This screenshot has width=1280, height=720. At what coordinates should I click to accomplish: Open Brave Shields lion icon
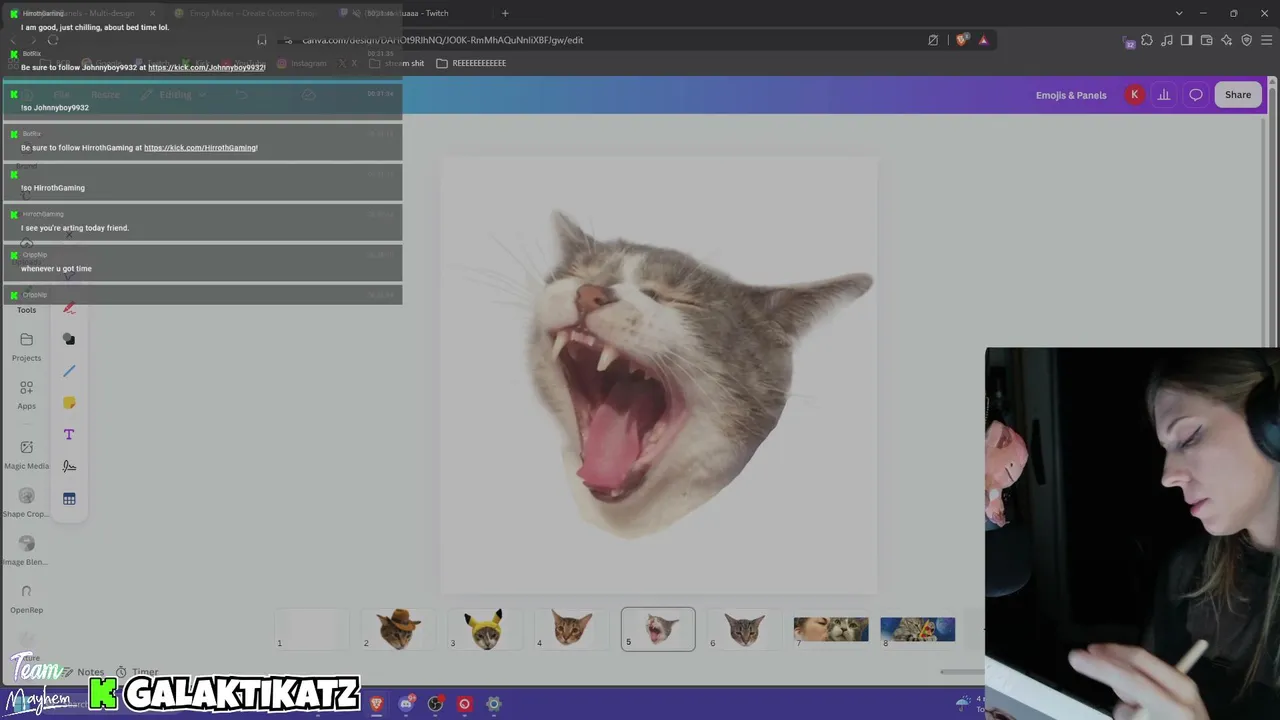[x=962, y=40]
